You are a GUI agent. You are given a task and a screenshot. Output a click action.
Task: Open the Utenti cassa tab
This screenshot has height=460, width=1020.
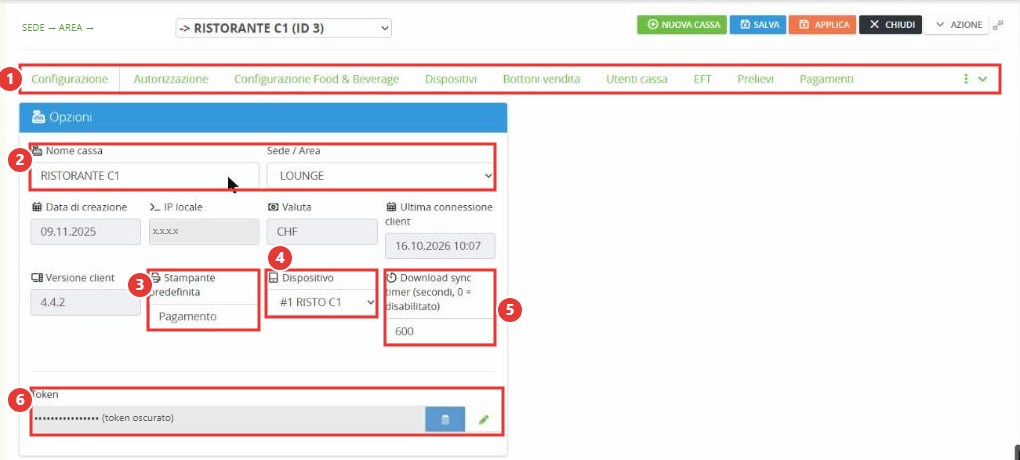click(x=637, y=79)
